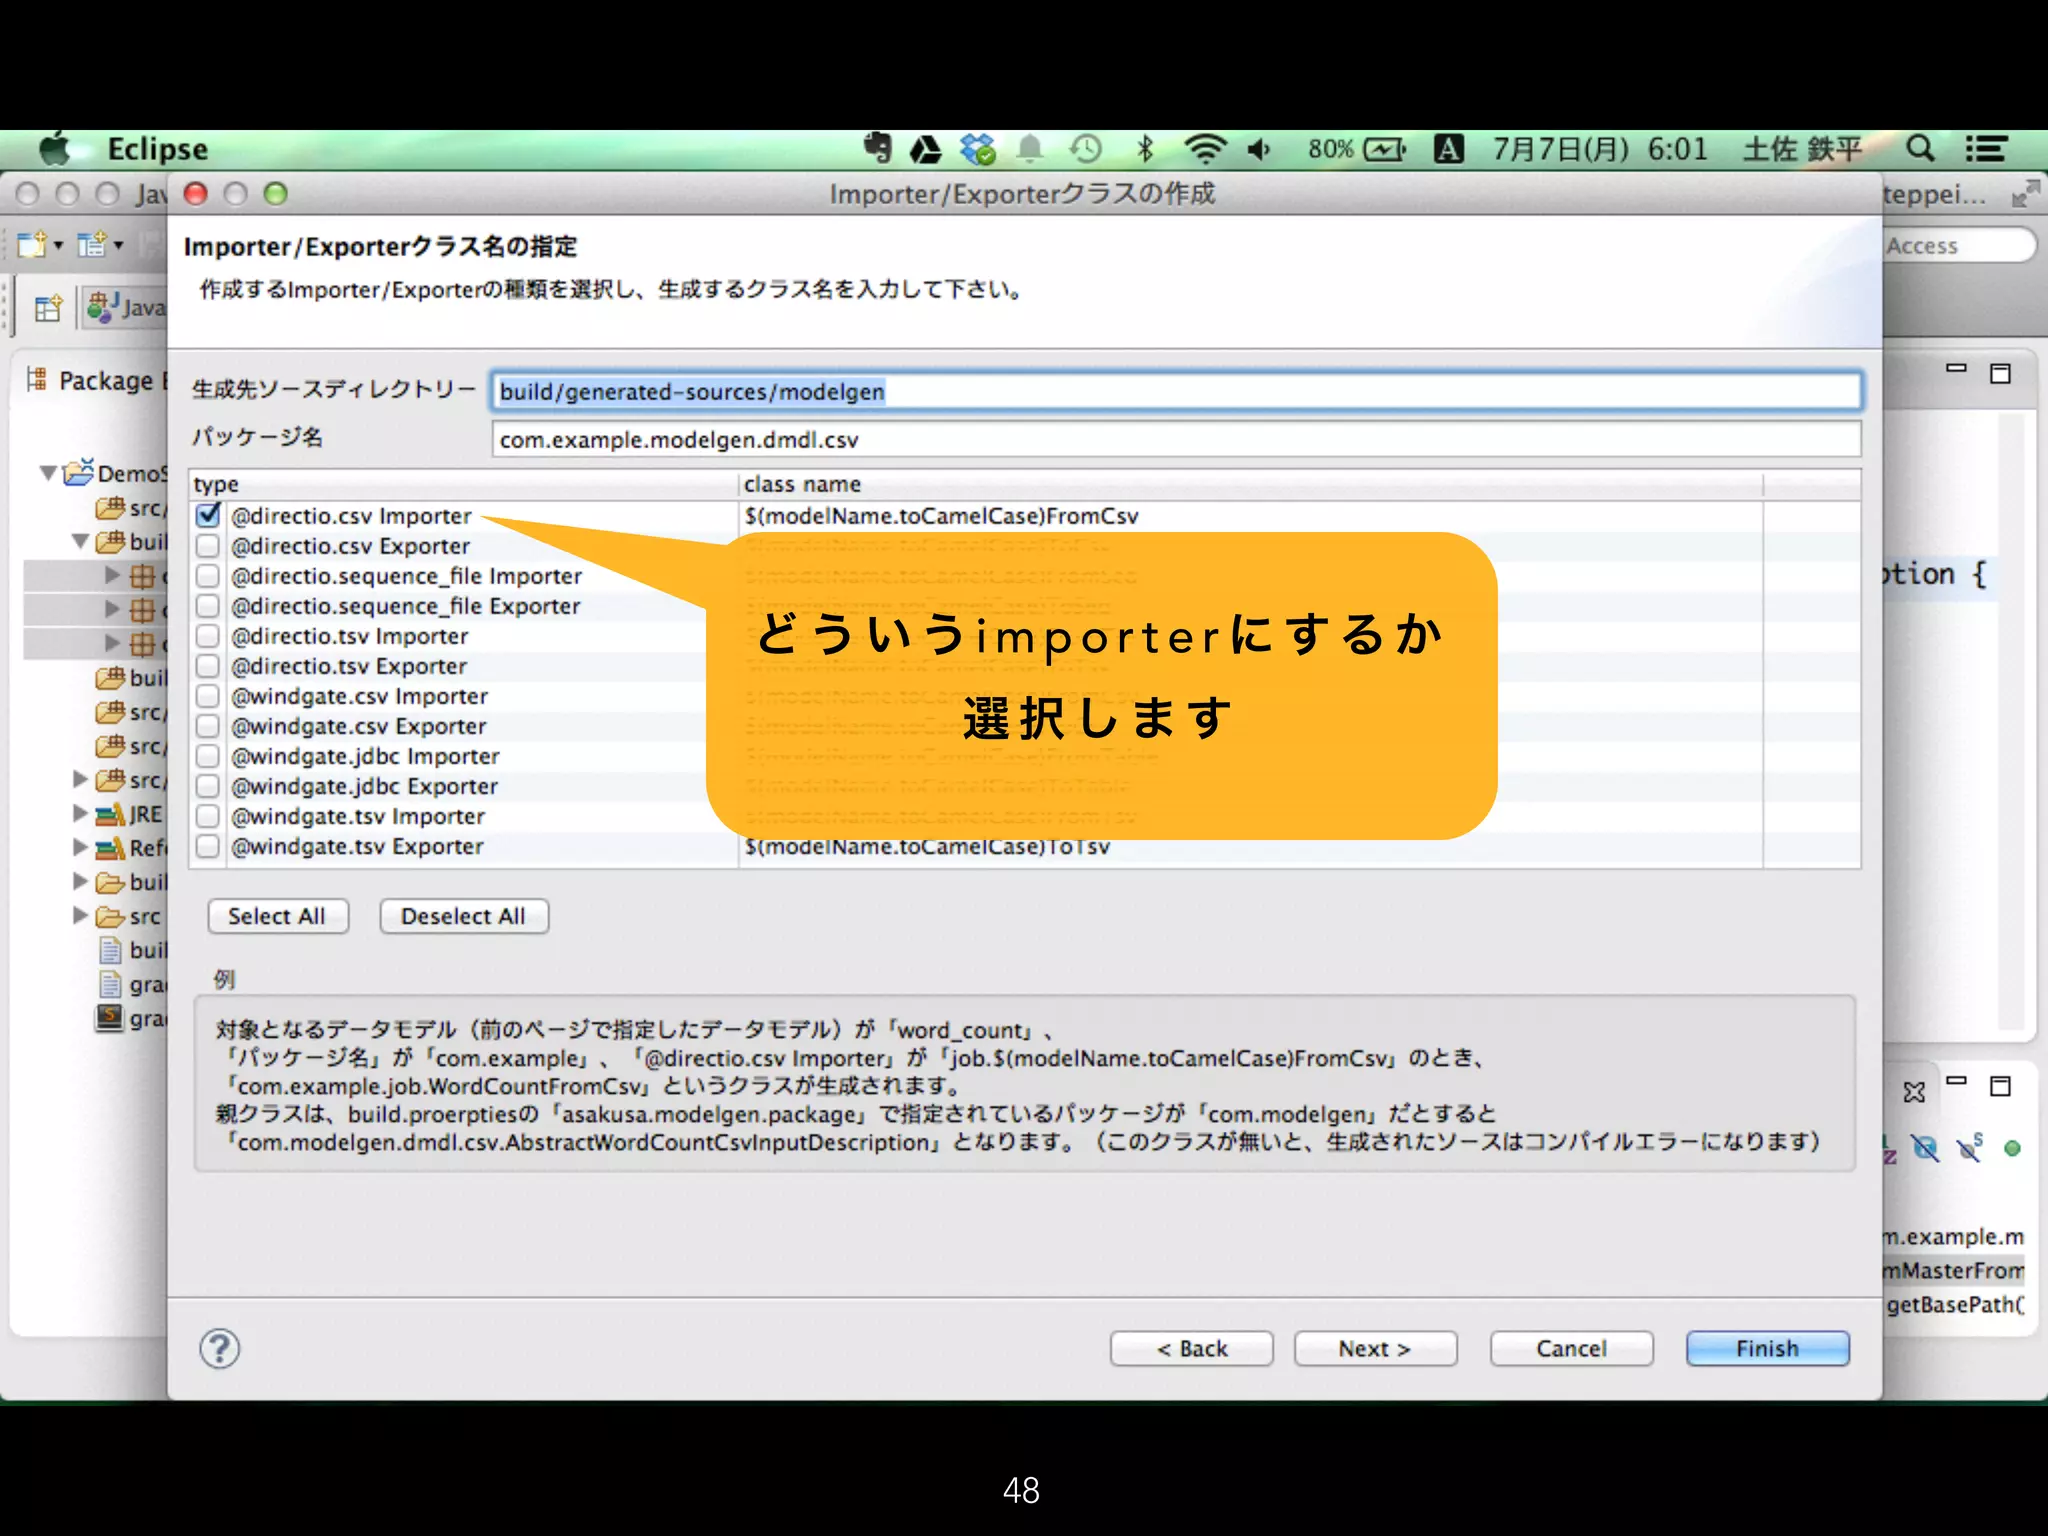Click the volume speaker icon
The width and height of the screenshot is (2048, 1536).
[x=1258, y=150]
